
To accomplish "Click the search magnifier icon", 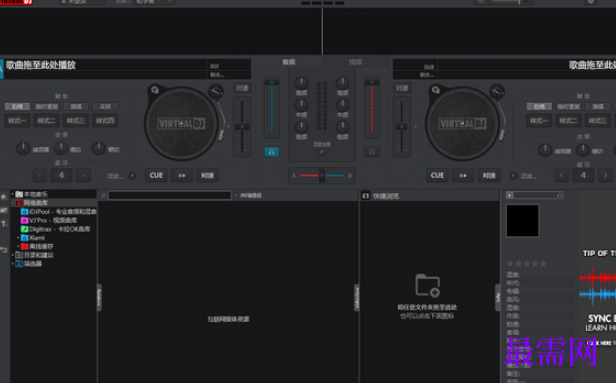I will coord(103,195).
